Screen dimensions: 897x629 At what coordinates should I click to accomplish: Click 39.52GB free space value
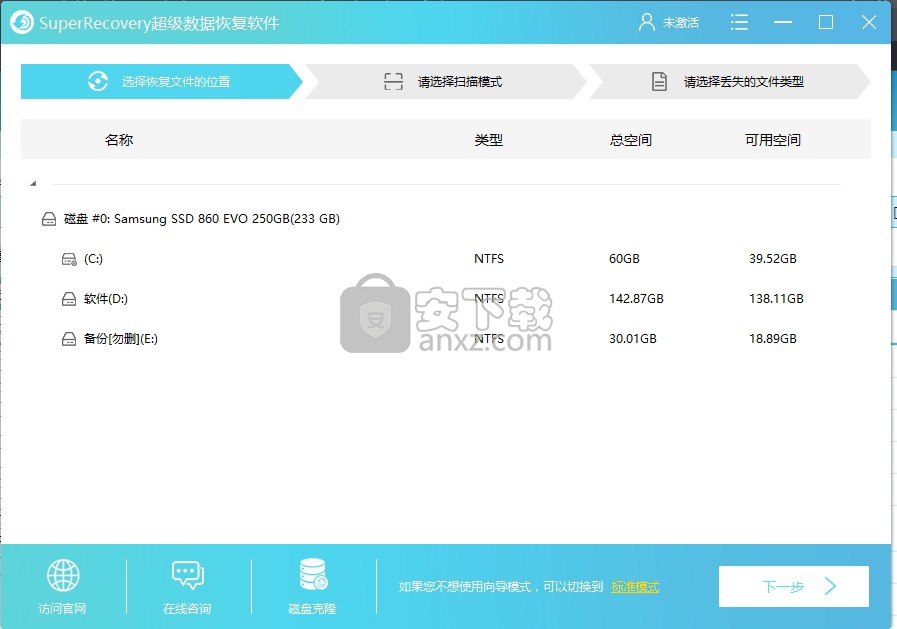point(773,258)
